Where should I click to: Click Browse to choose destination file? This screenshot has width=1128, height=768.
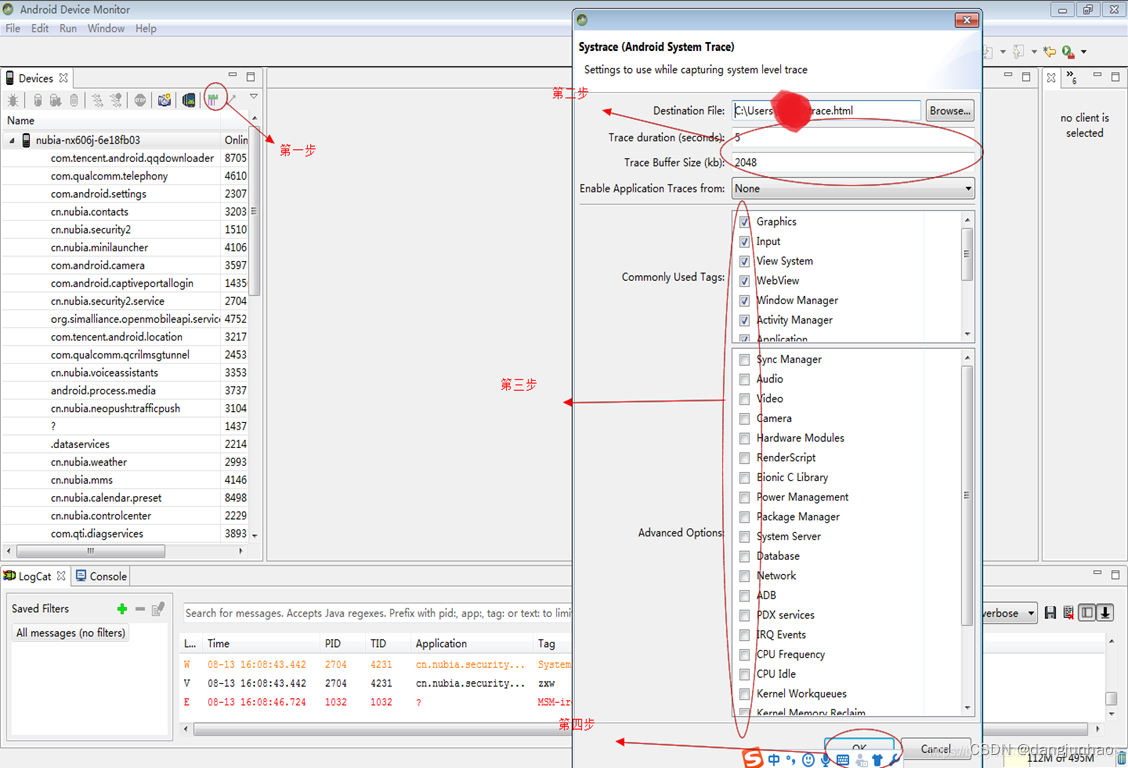(948, 110)
